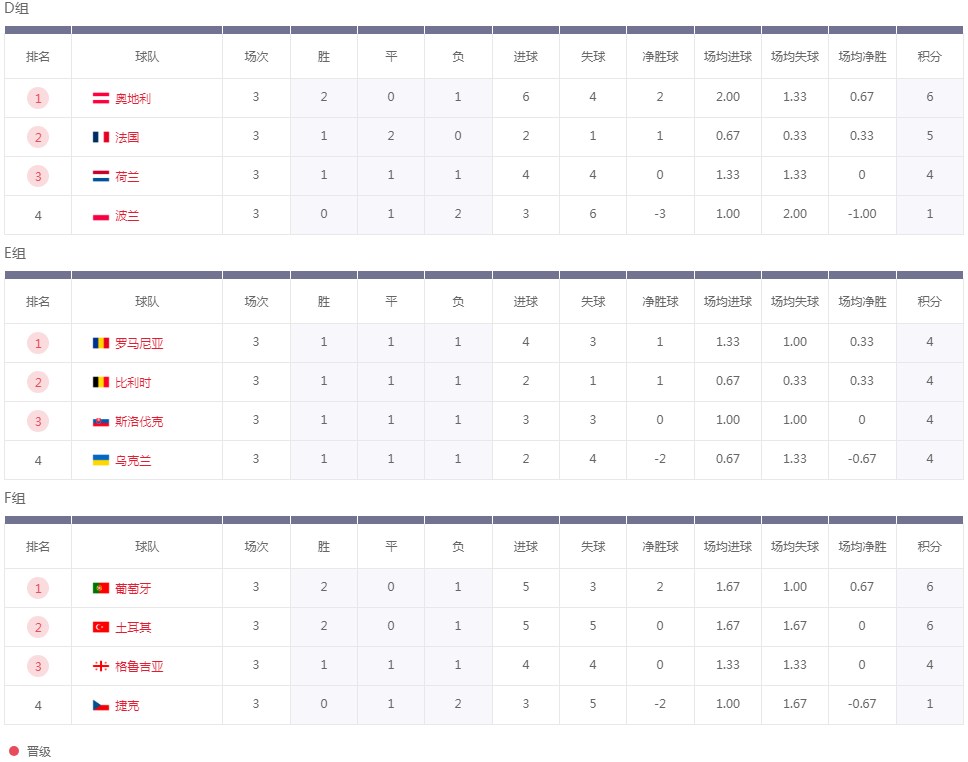
Task: Click the Turkey flag icon
Action: click(101, 627)
